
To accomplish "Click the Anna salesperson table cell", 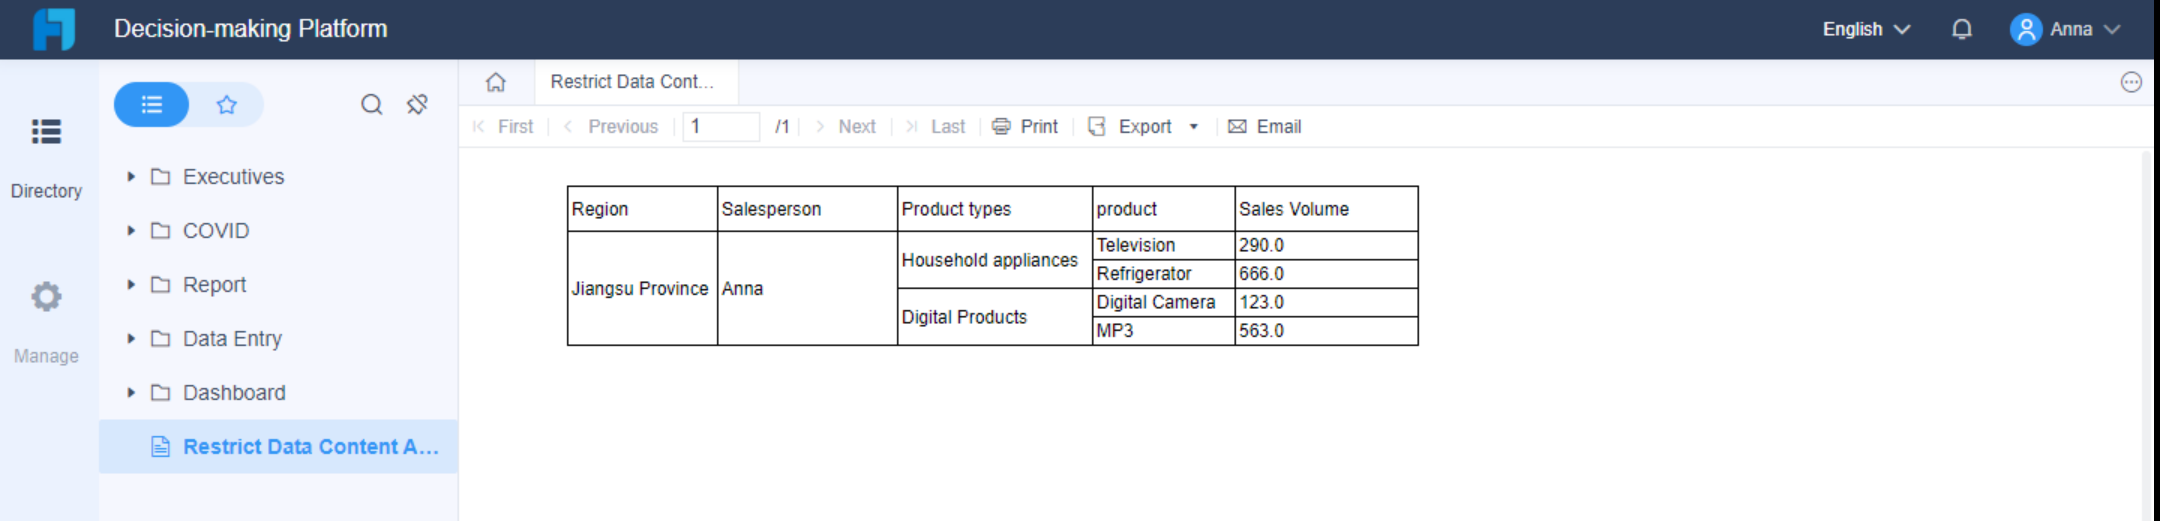I will click(x=807, y=288).
